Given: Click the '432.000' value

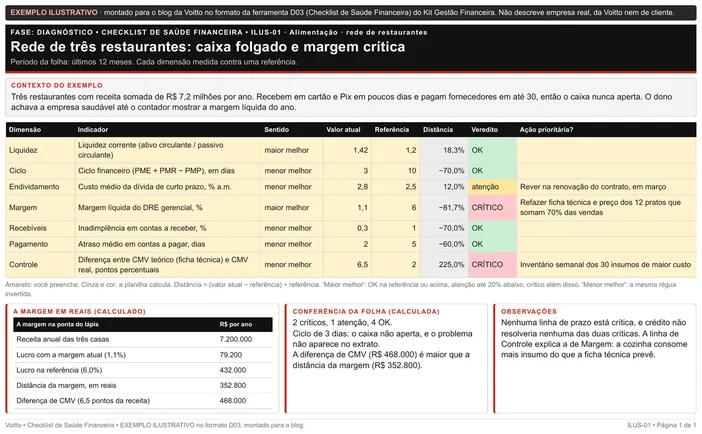Looking at the screenshot, I should click(x=233, y=370).
